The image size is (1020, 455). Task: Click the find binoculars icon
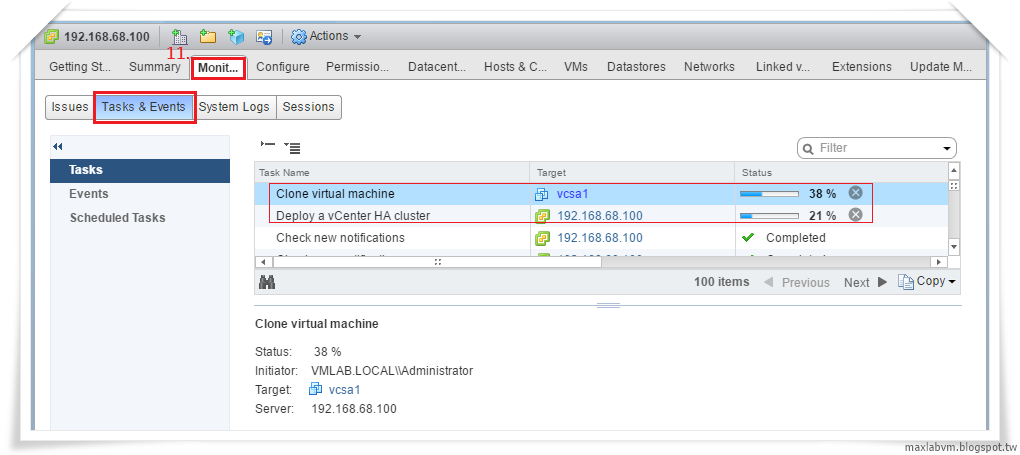[267, 282]
